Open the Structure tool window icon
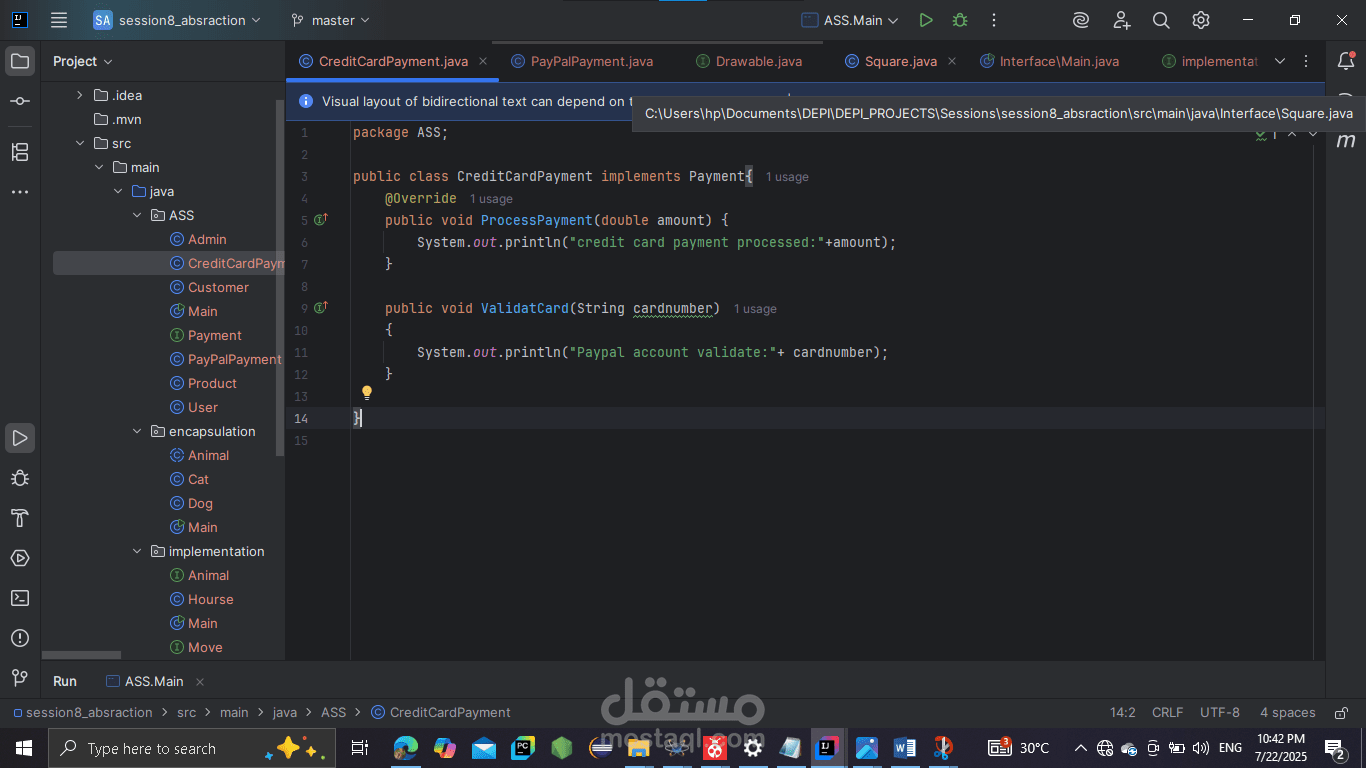This screenshot has width=1366, height=768. pos(20,152)
